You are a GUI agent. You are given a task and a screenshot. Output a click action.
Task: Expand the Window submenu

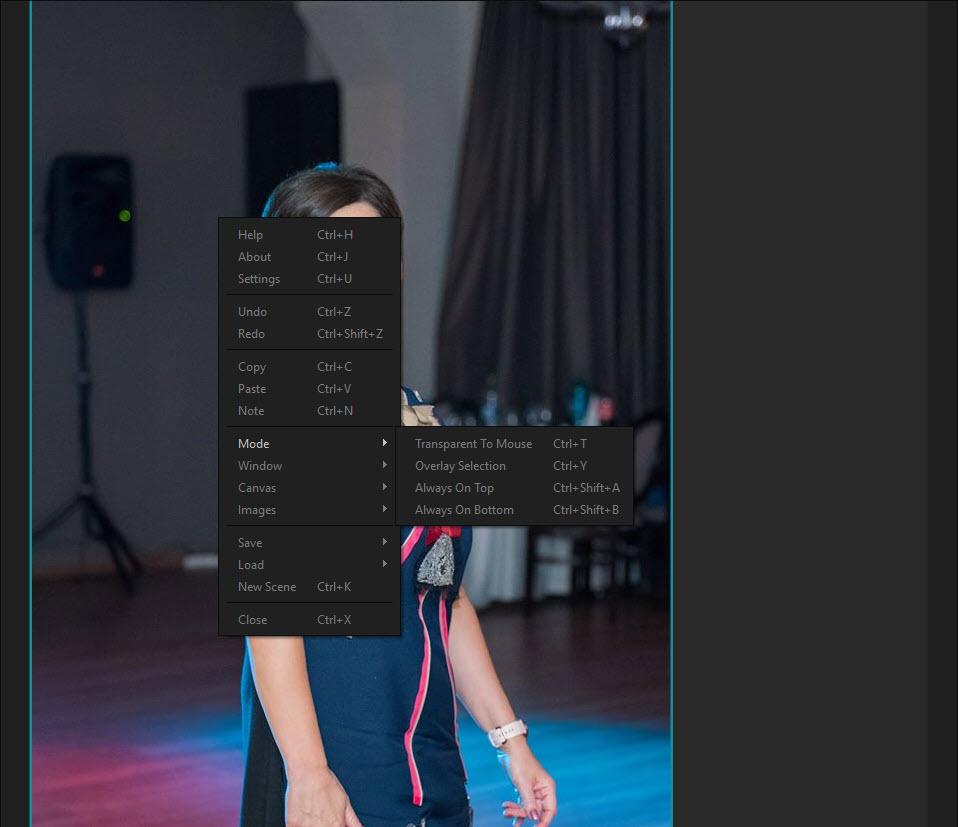(x=309, y=465)
